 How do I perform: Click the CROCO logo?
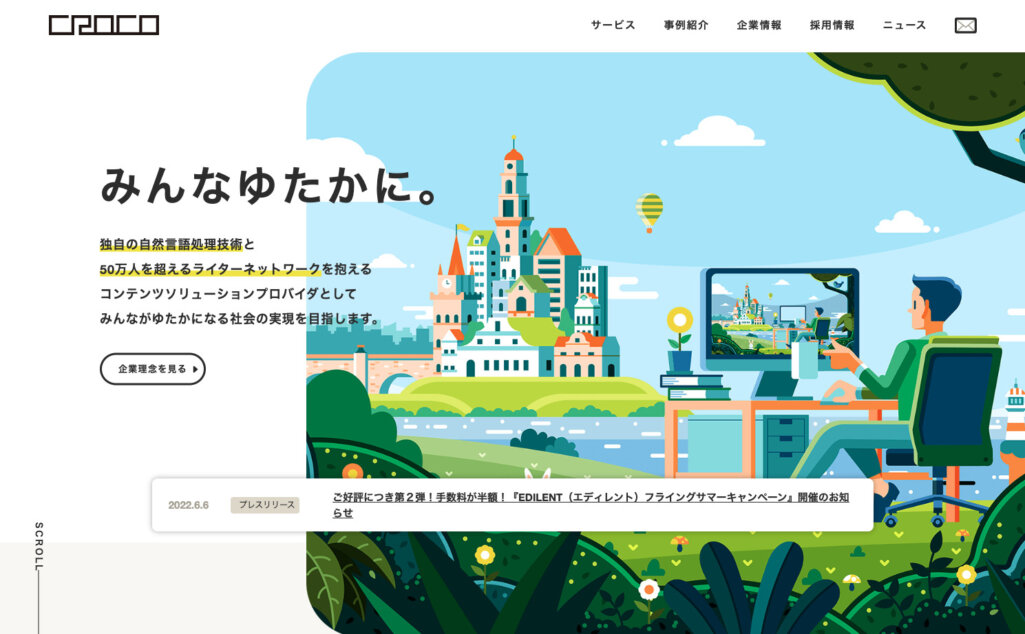click(x=104, y=25)
